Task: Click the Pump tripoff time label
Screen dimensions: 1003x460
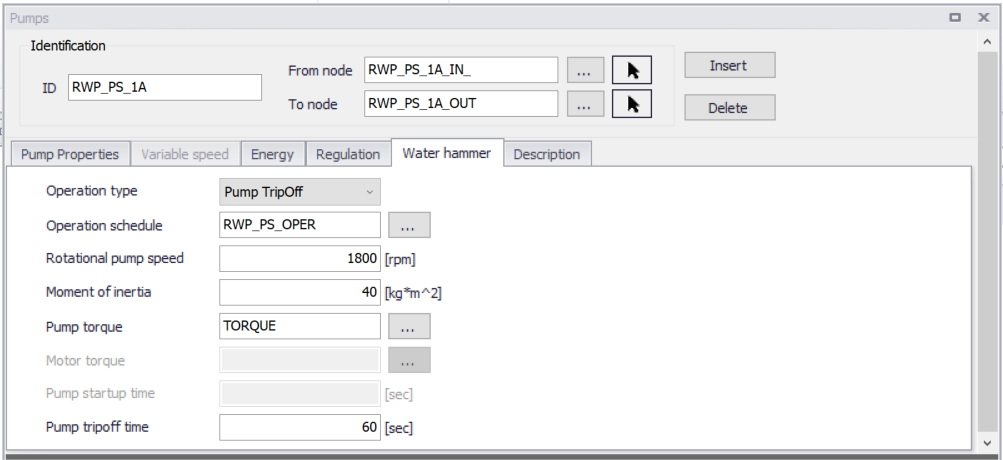Action: click(97, 427)
